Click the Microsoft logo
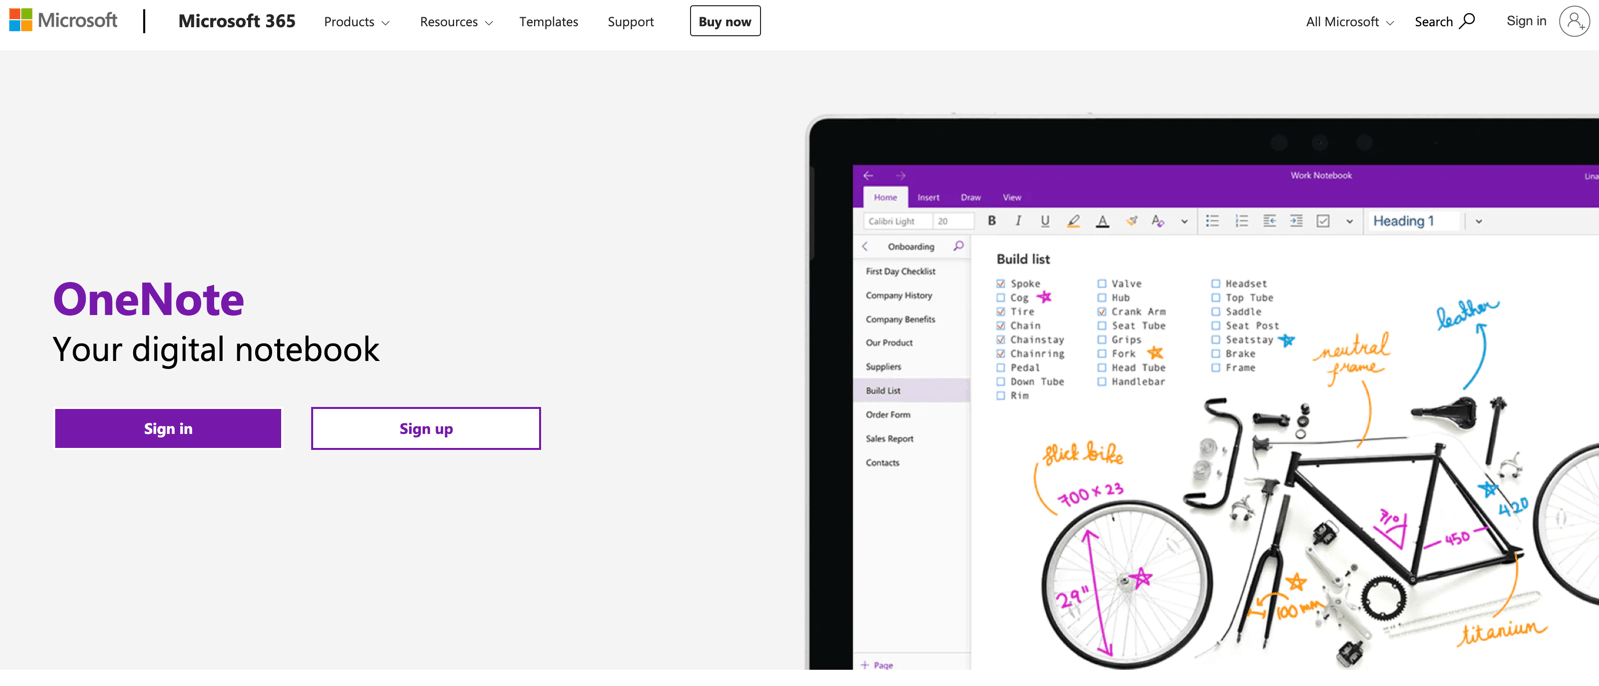 63,20
